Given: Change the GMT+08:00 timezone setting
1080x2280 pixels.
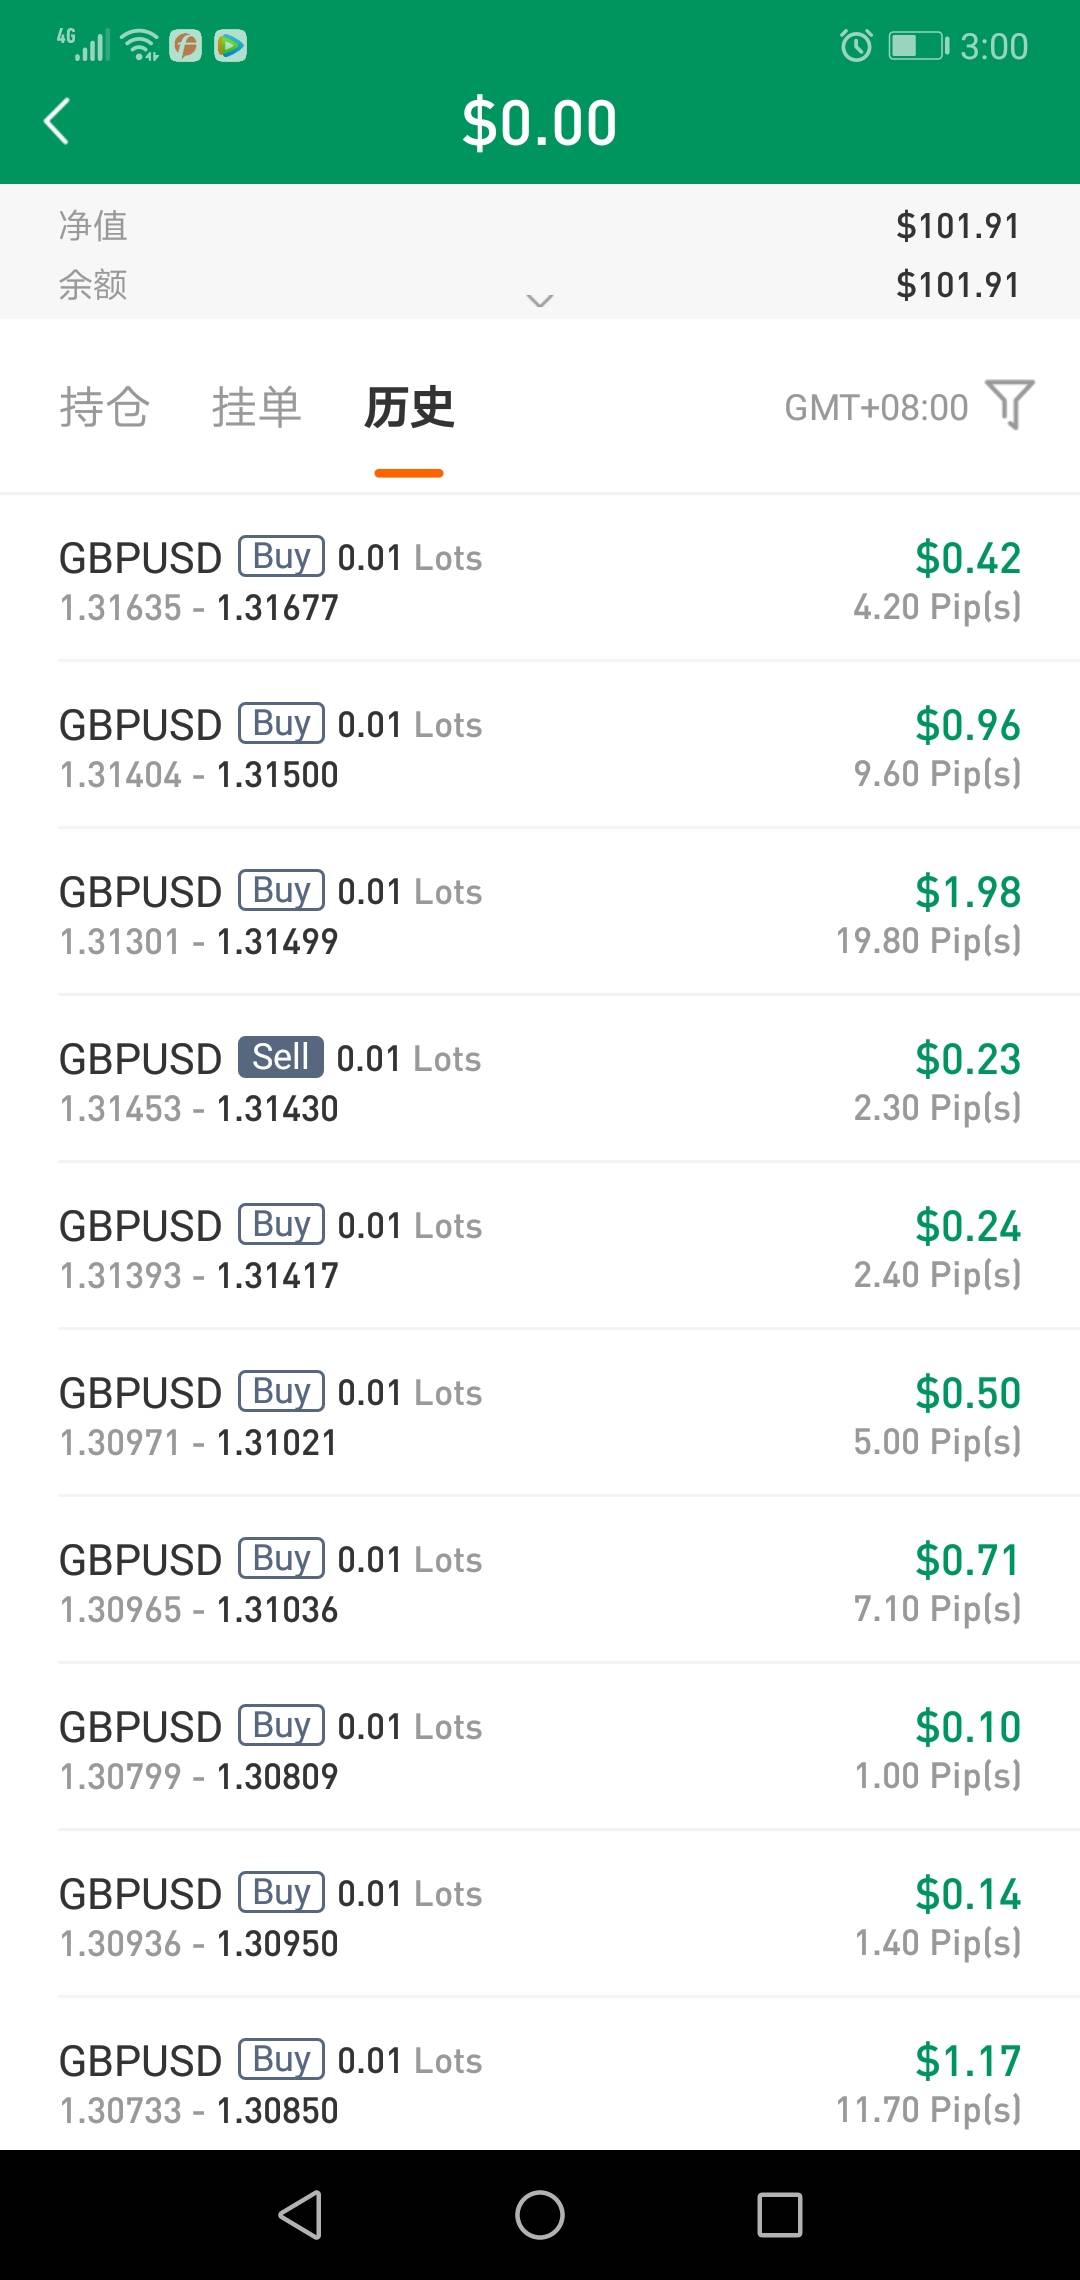Looking at the screenshot, I should 876,408.
